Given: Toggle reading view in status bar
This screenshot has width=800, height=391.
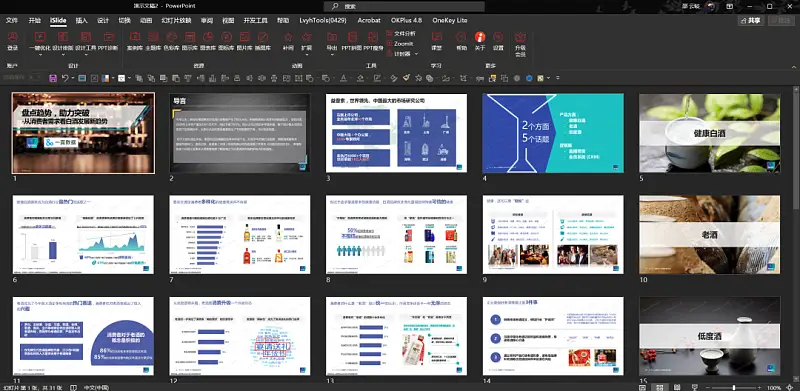Looking at the screenshot, I should click(677, 387).
